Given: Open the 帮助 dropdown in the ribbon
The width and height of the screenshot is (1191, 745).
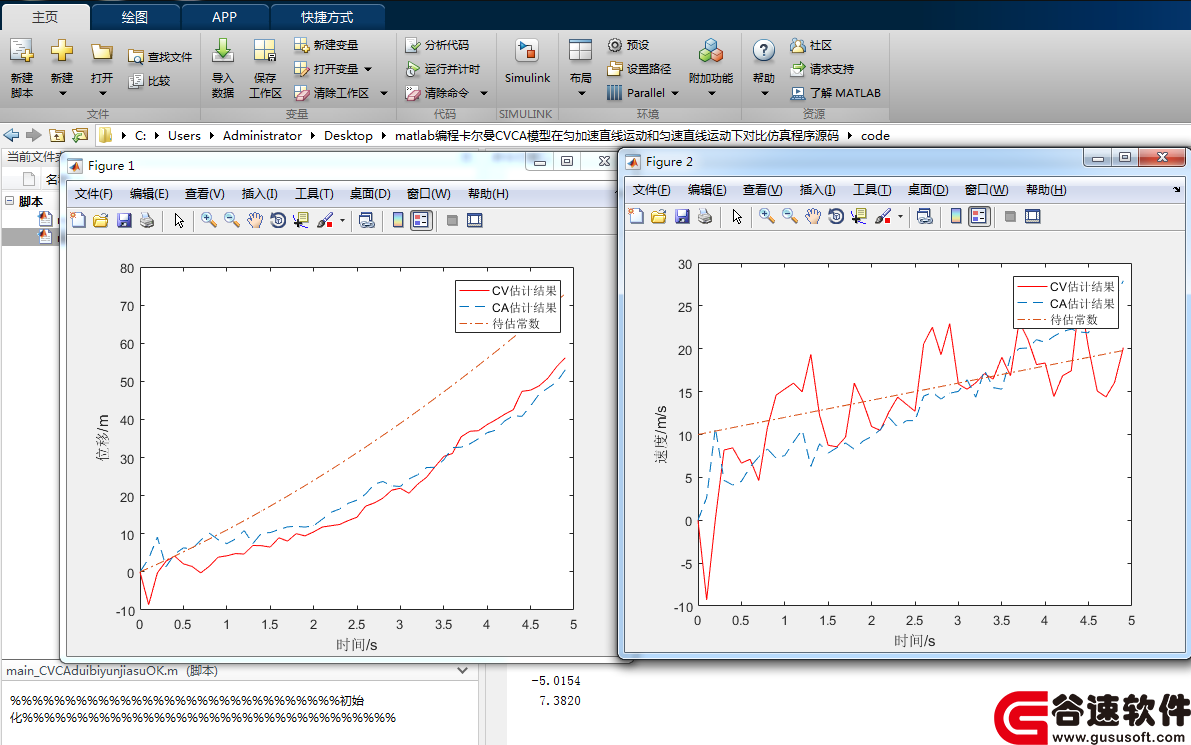Looking at the screenshot, I should 764,94.
